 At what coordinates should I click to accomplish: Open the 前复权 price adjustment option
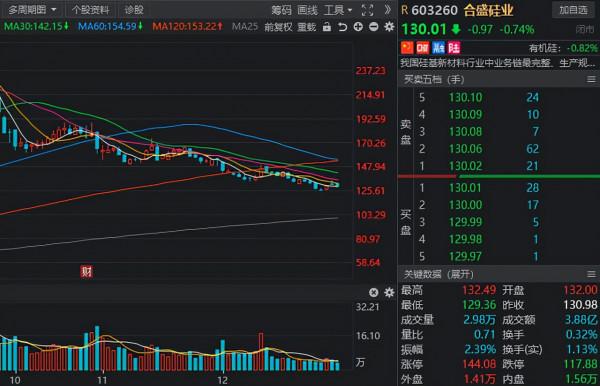click(278, 27)
